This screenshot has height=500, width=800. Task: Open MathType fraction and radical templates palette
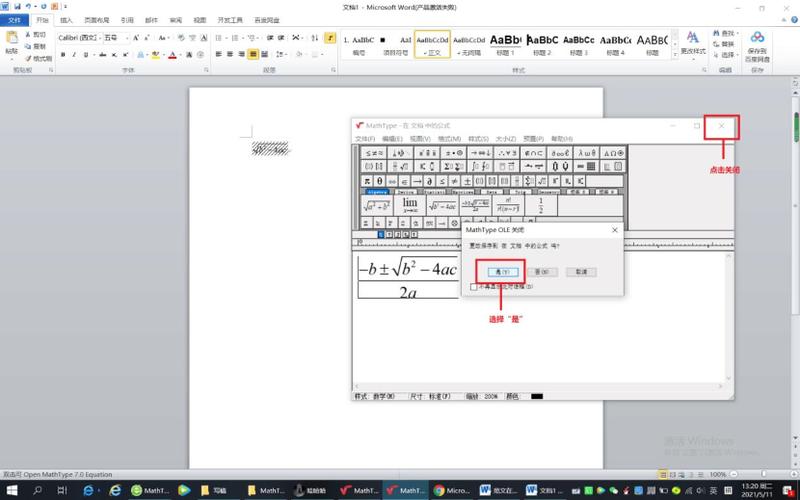click(400, 166)
